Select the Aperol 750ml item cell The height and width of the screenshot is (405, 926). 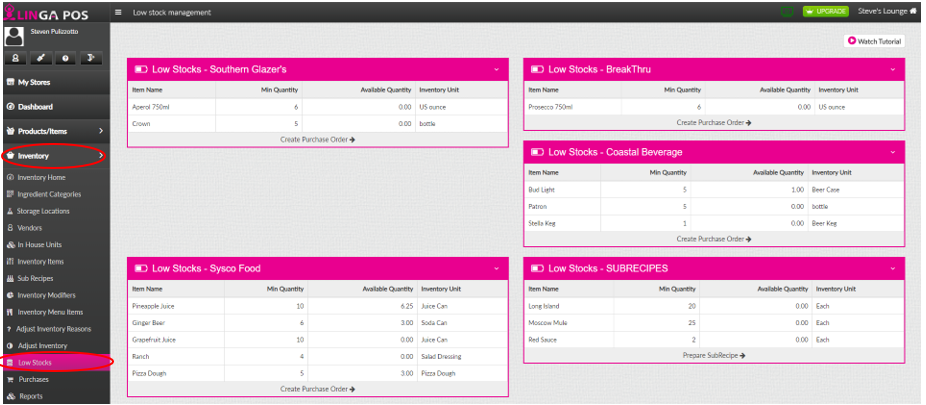tap(172, 107)
